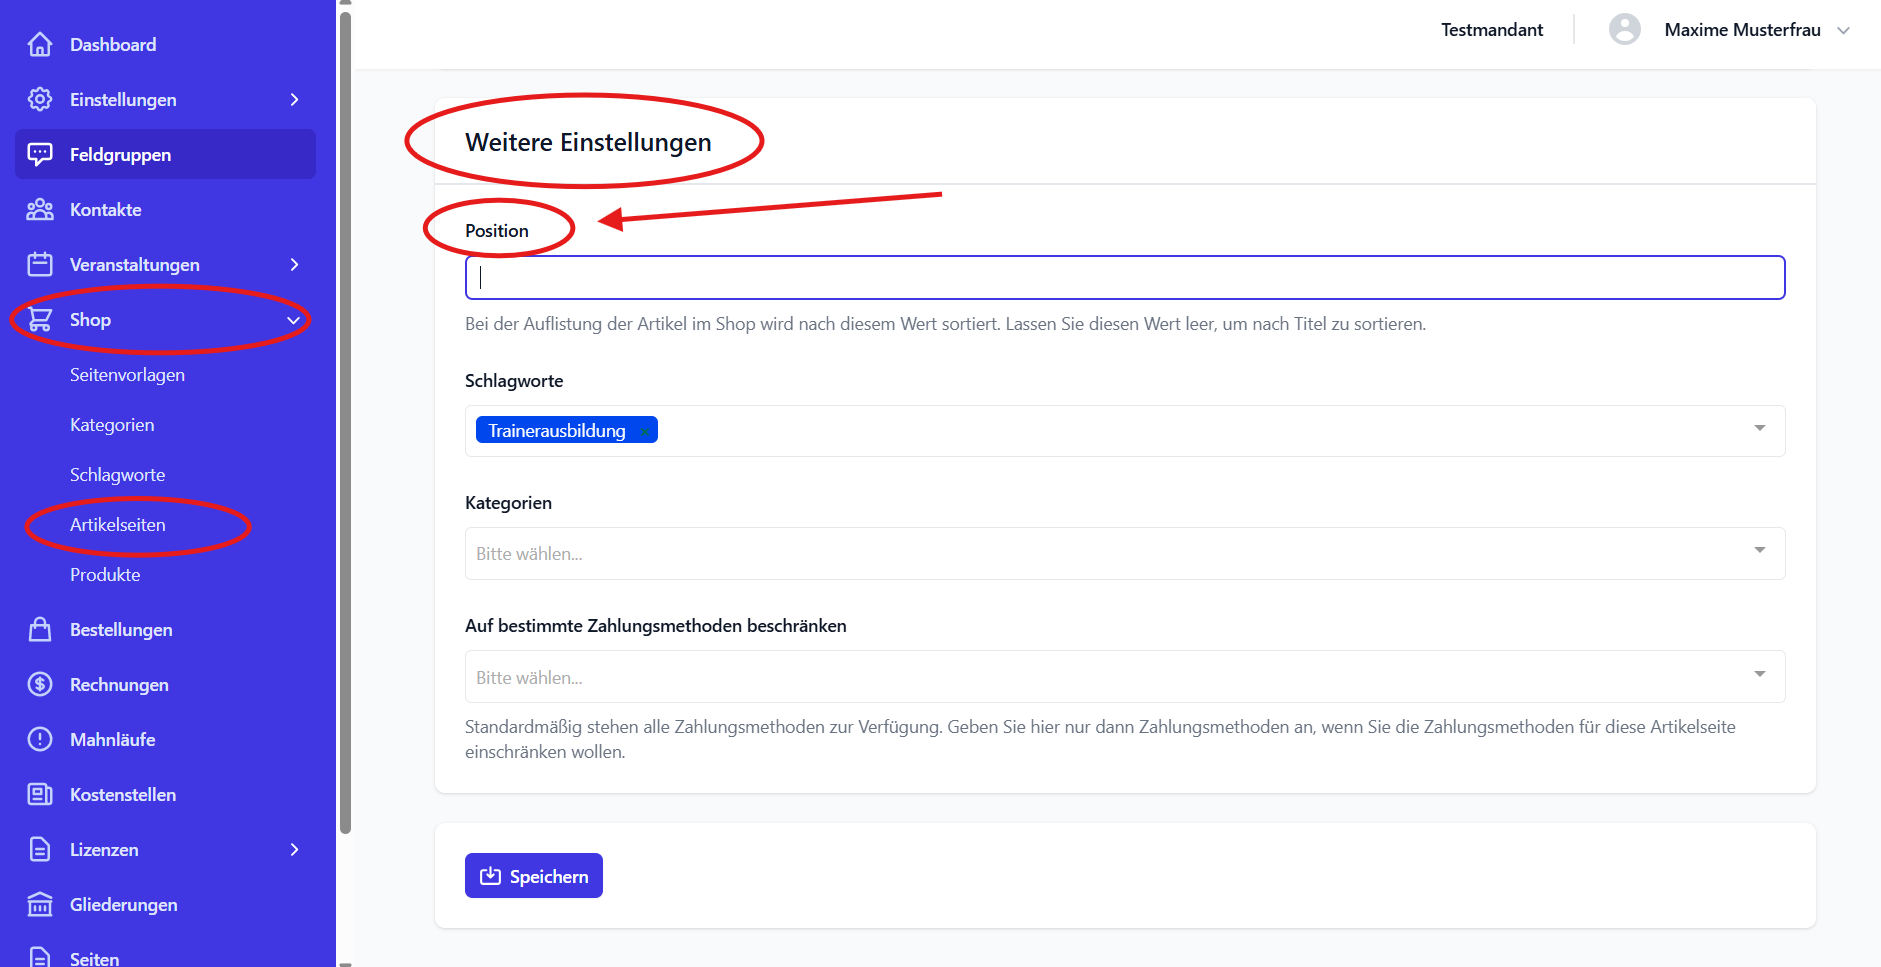This screenshot has height=967, width=1881.
Task: Remove the Trainerausbildung tag
Action: tap(645, 431)
